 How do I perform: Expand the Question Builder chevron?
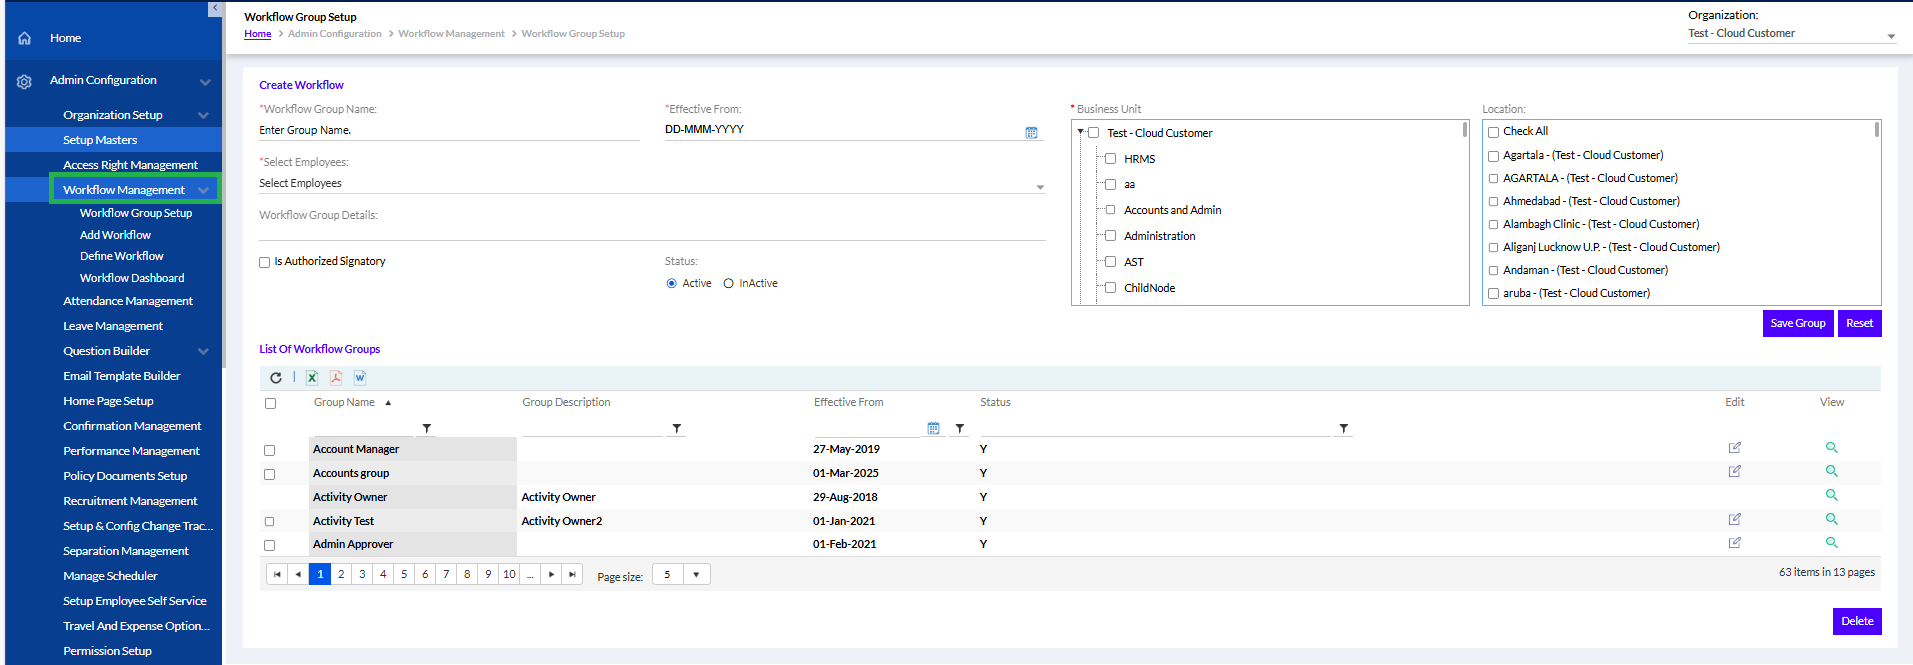tap(203, 351)
